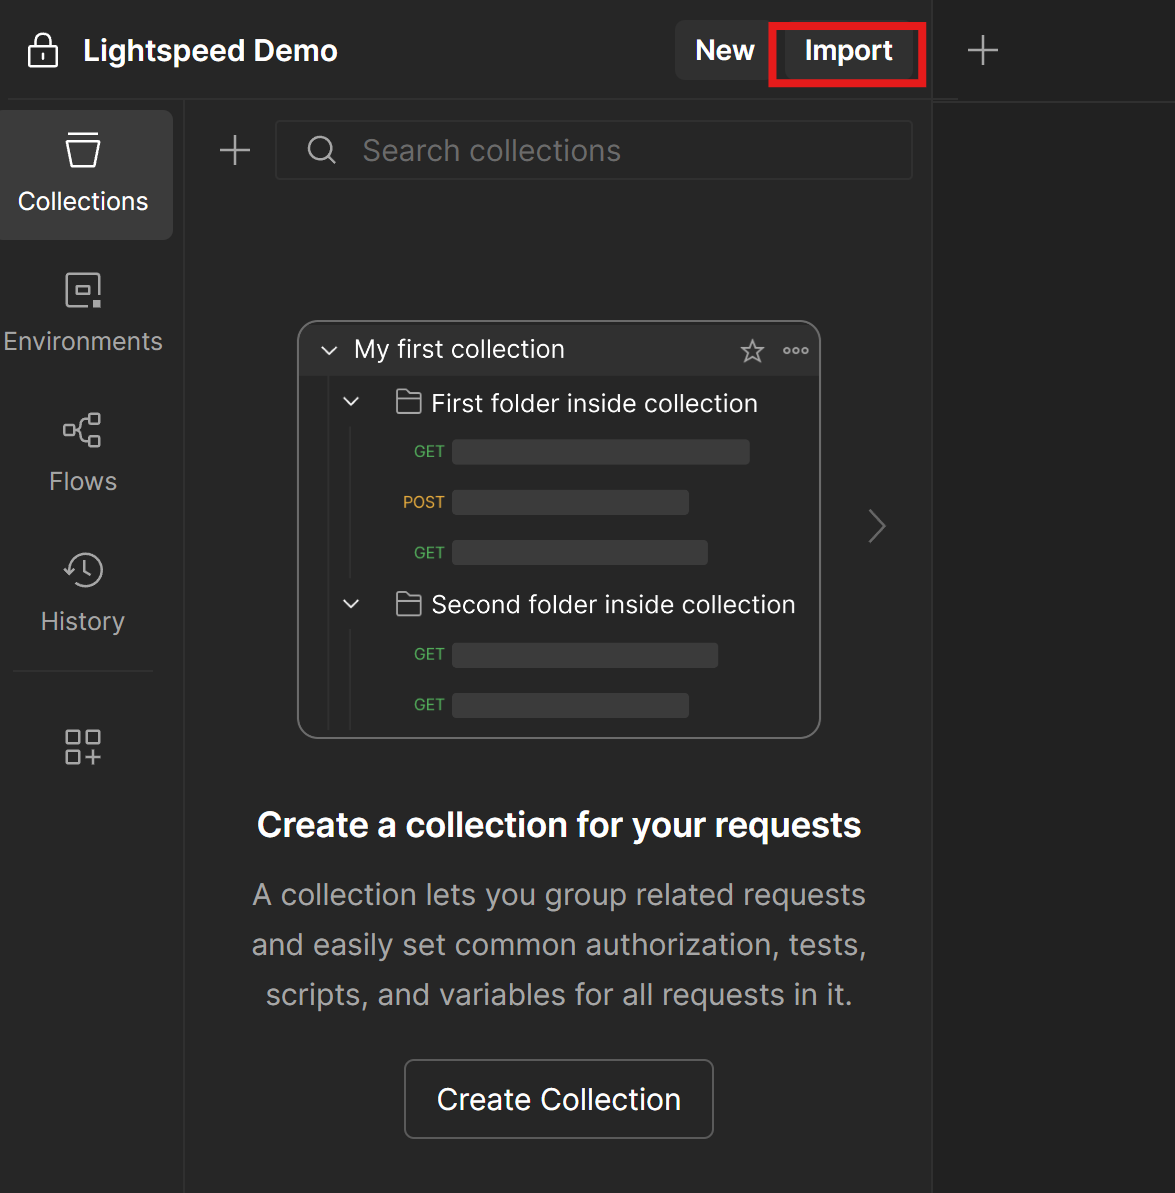Click the magnifier search icon

pos(321,150)
